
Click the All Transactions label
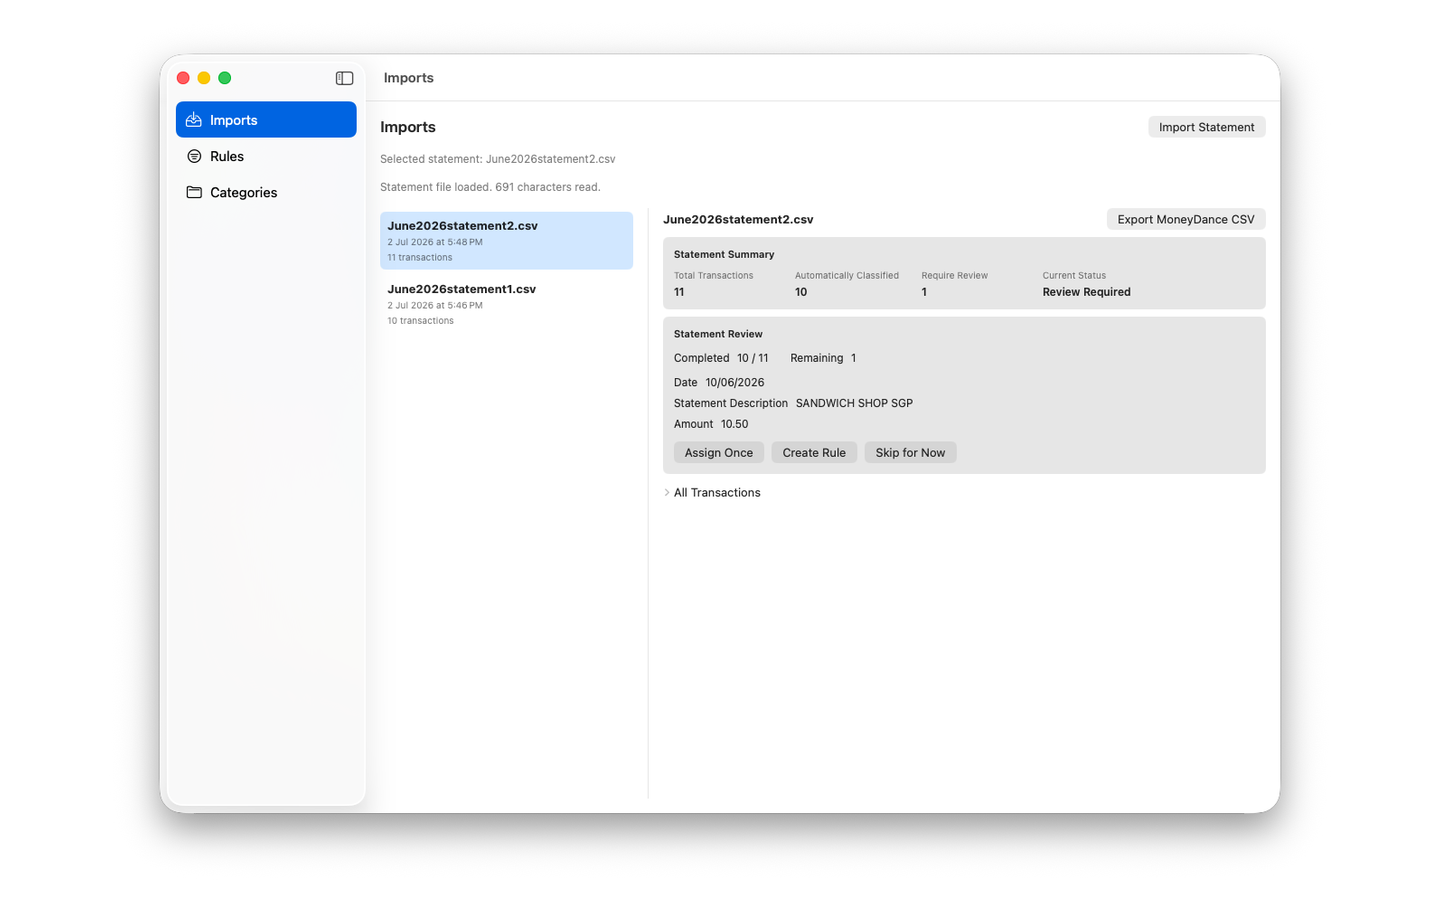pyautogui.click(x=717, y=493)
